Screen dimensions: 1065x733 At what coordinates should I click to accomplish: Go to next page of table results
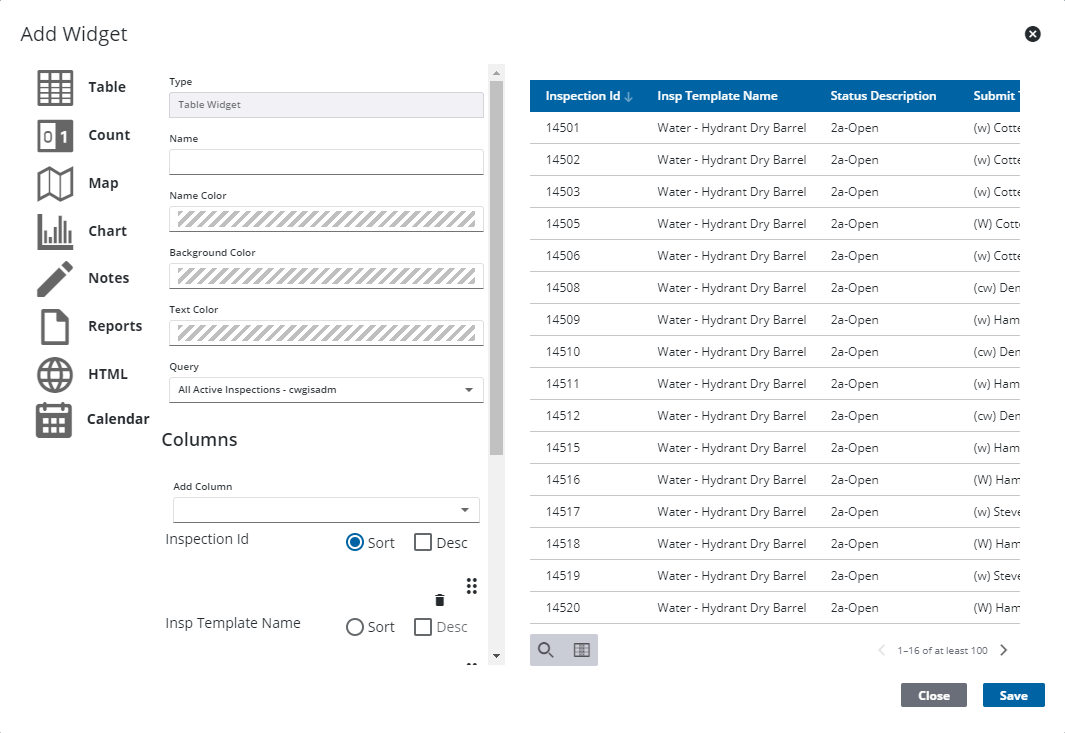coord(1004,650)
